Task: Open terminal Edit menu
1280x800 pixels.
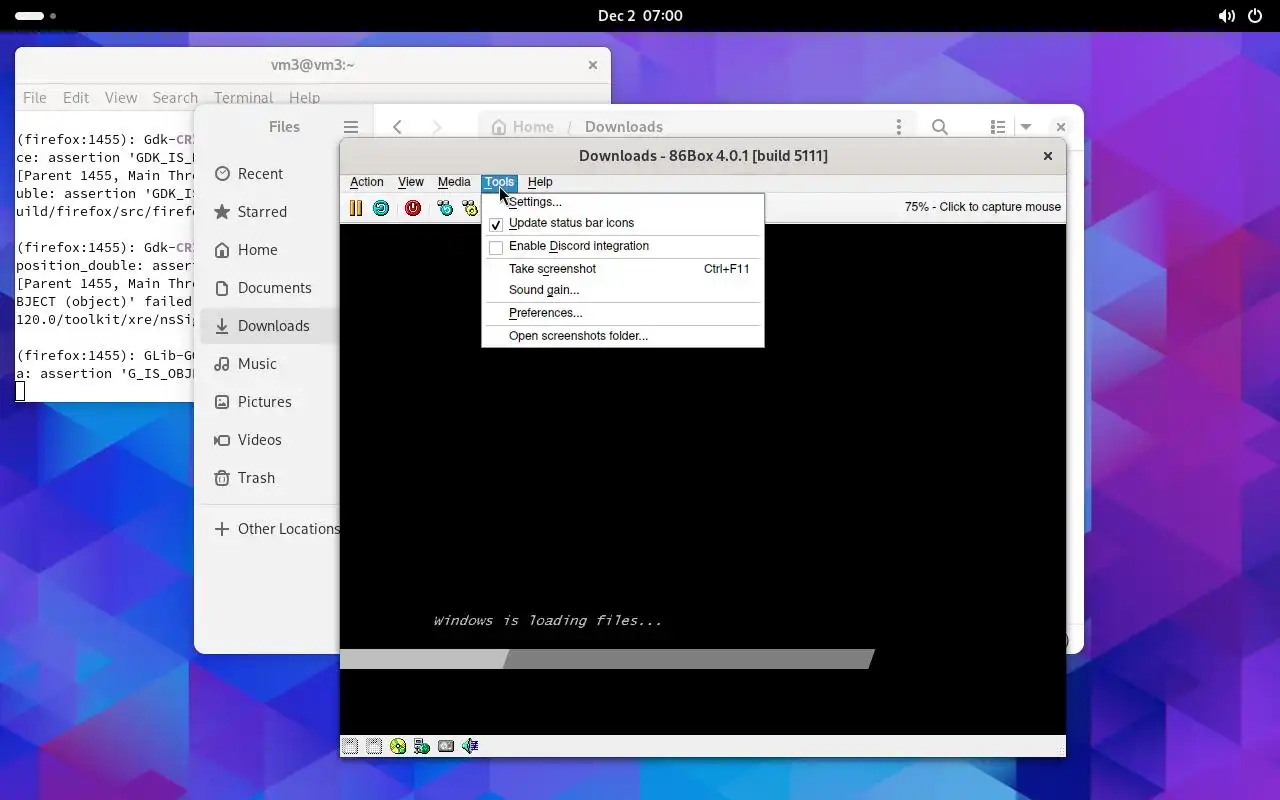Action: (x=76, y=98)
